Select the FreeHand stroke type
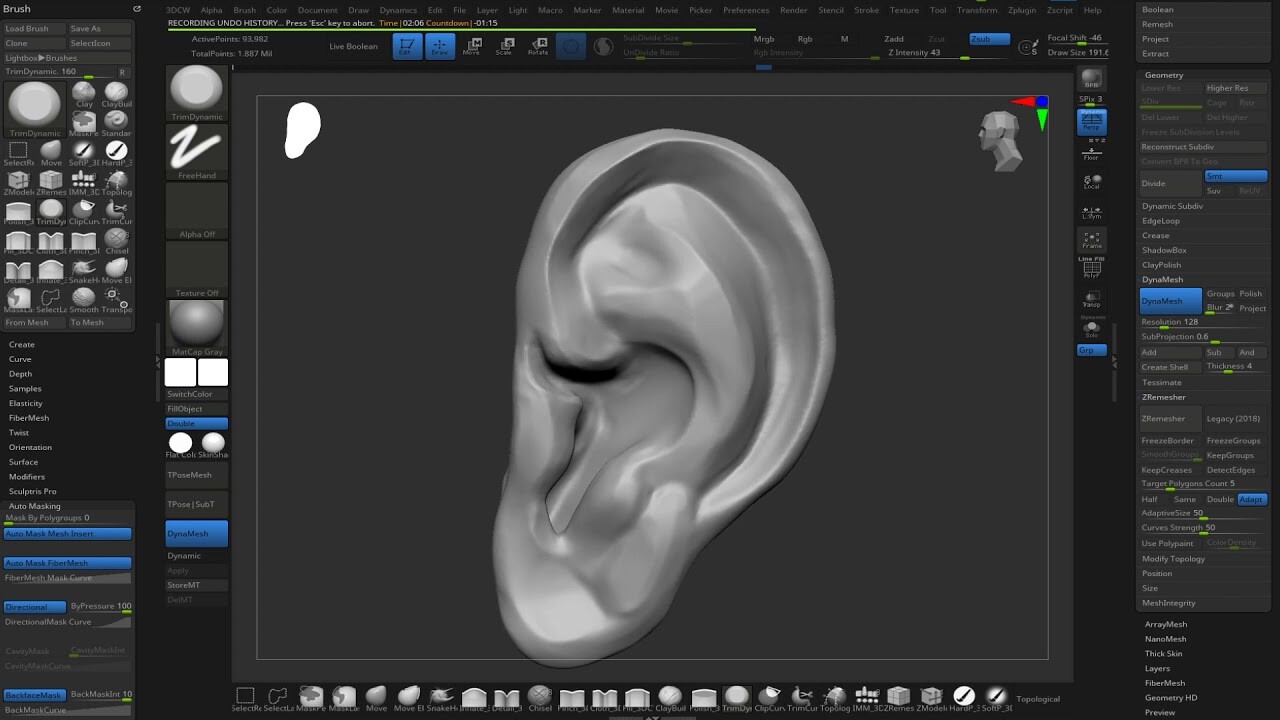 pyautogui.click(x=196, y=150)
